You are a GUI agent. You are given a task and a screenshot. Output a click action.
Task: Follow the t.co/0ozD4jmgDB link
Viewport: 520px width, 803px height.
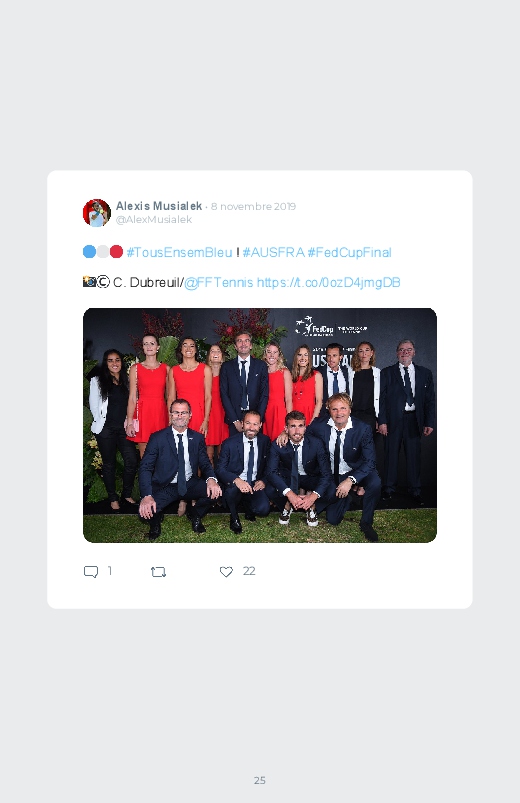(x=328, y=283)
